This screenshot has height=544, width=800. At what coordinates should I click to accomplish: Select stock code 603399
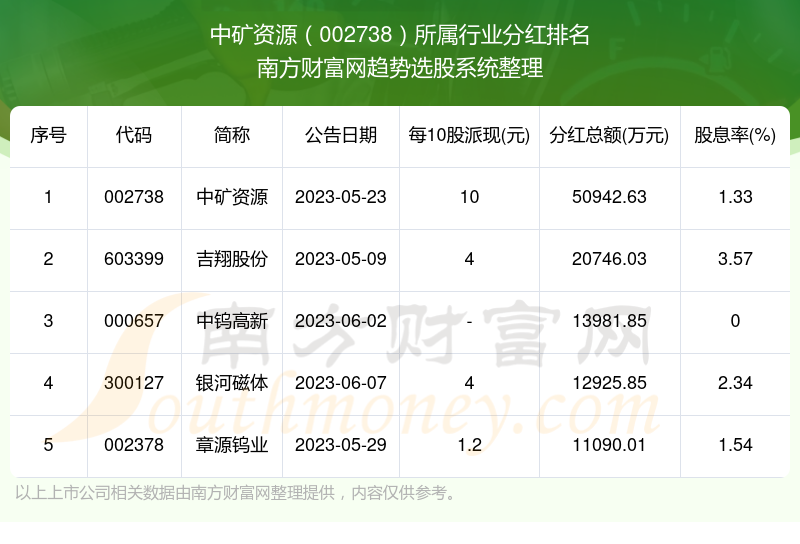134,259
